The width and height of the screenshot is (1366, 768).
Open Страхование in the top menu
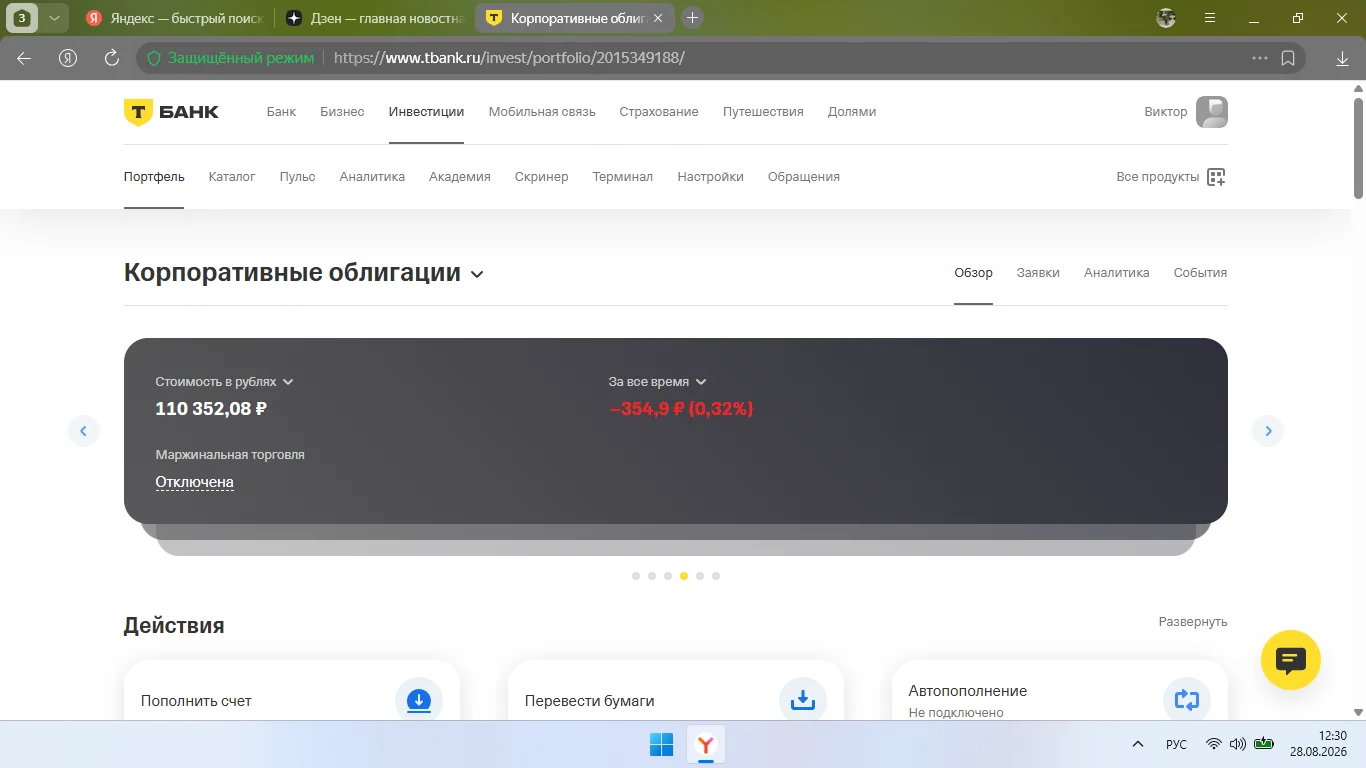(659, 112)
